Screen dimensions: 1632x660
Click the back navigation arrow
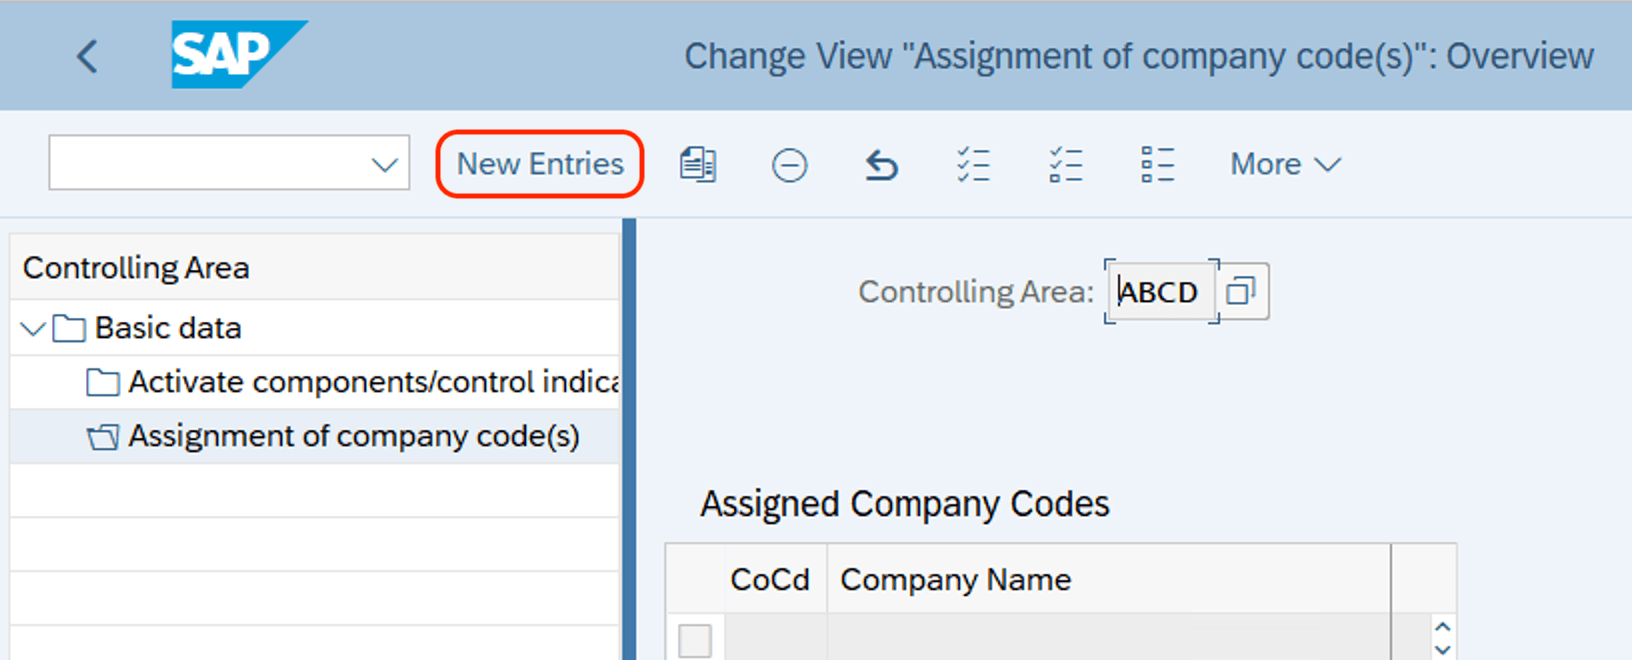click(86, 56)
